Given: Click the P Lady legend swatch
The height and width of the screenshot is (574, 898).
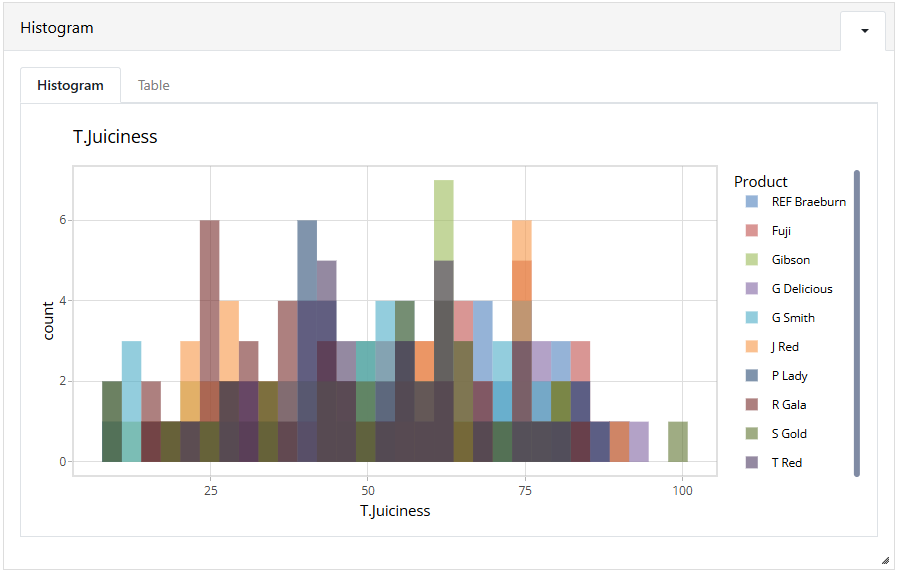Looking at the screenshot, I should pos(751,375).
